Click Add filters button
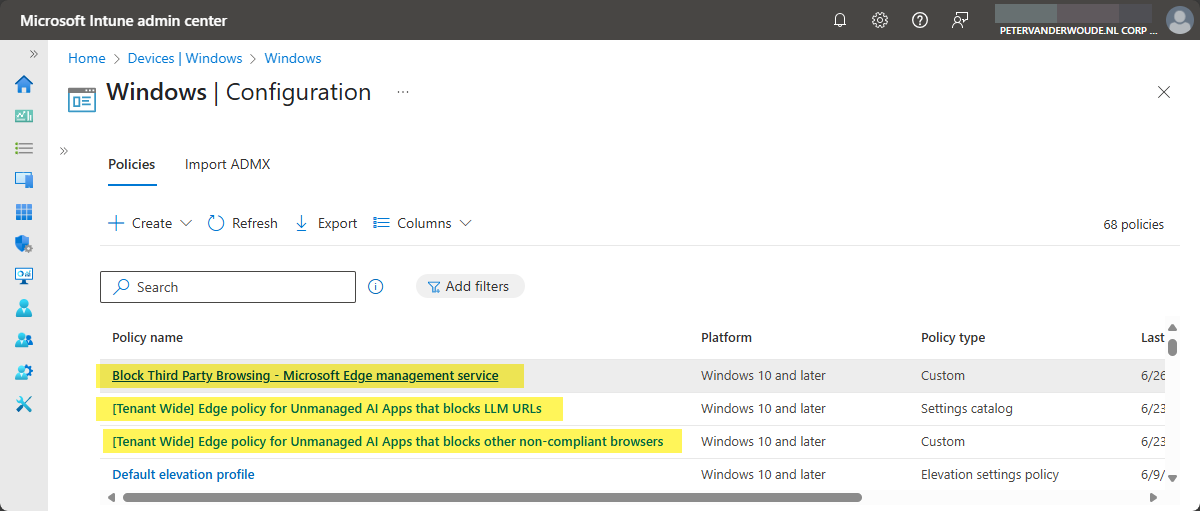This screenshot has height=511, width=1200. 469,286
